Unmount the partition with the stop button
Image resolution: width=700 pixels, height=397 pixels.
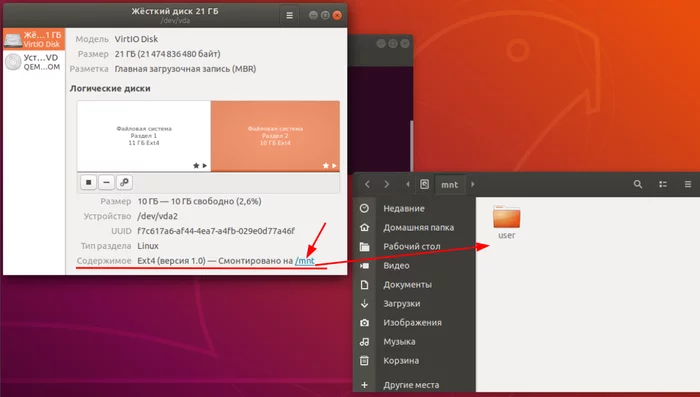[88, 182]
